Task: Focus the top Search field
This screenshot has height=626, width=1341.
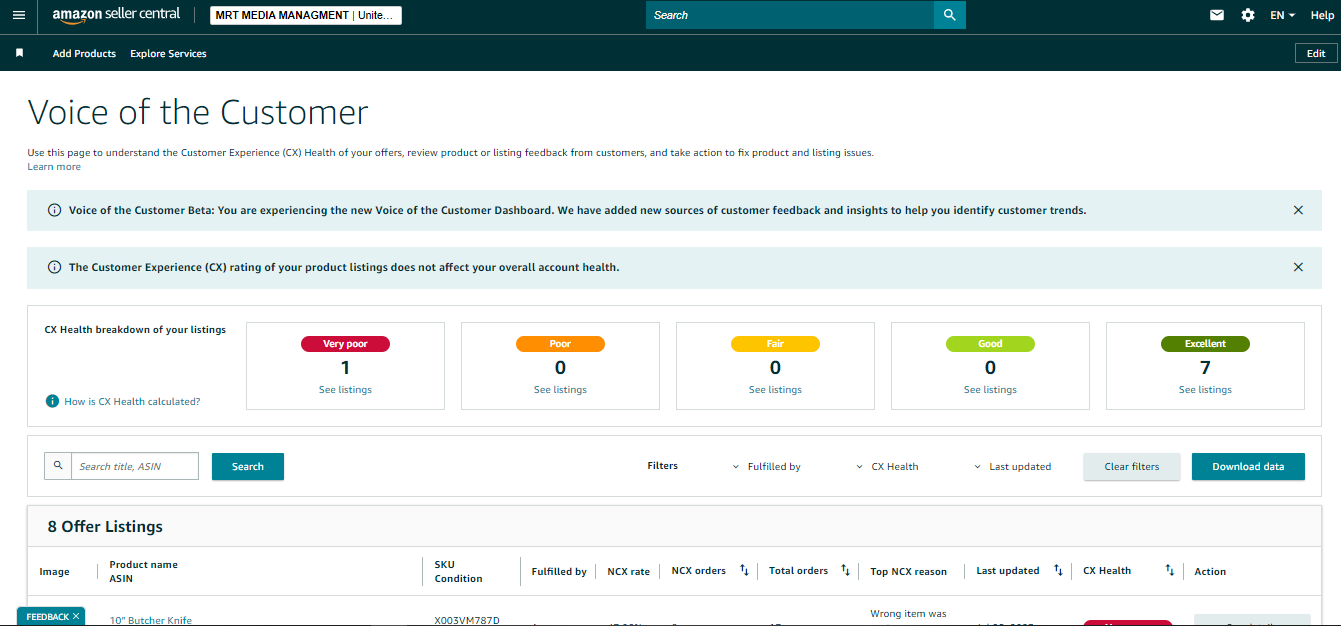Action: click(790, 15)
